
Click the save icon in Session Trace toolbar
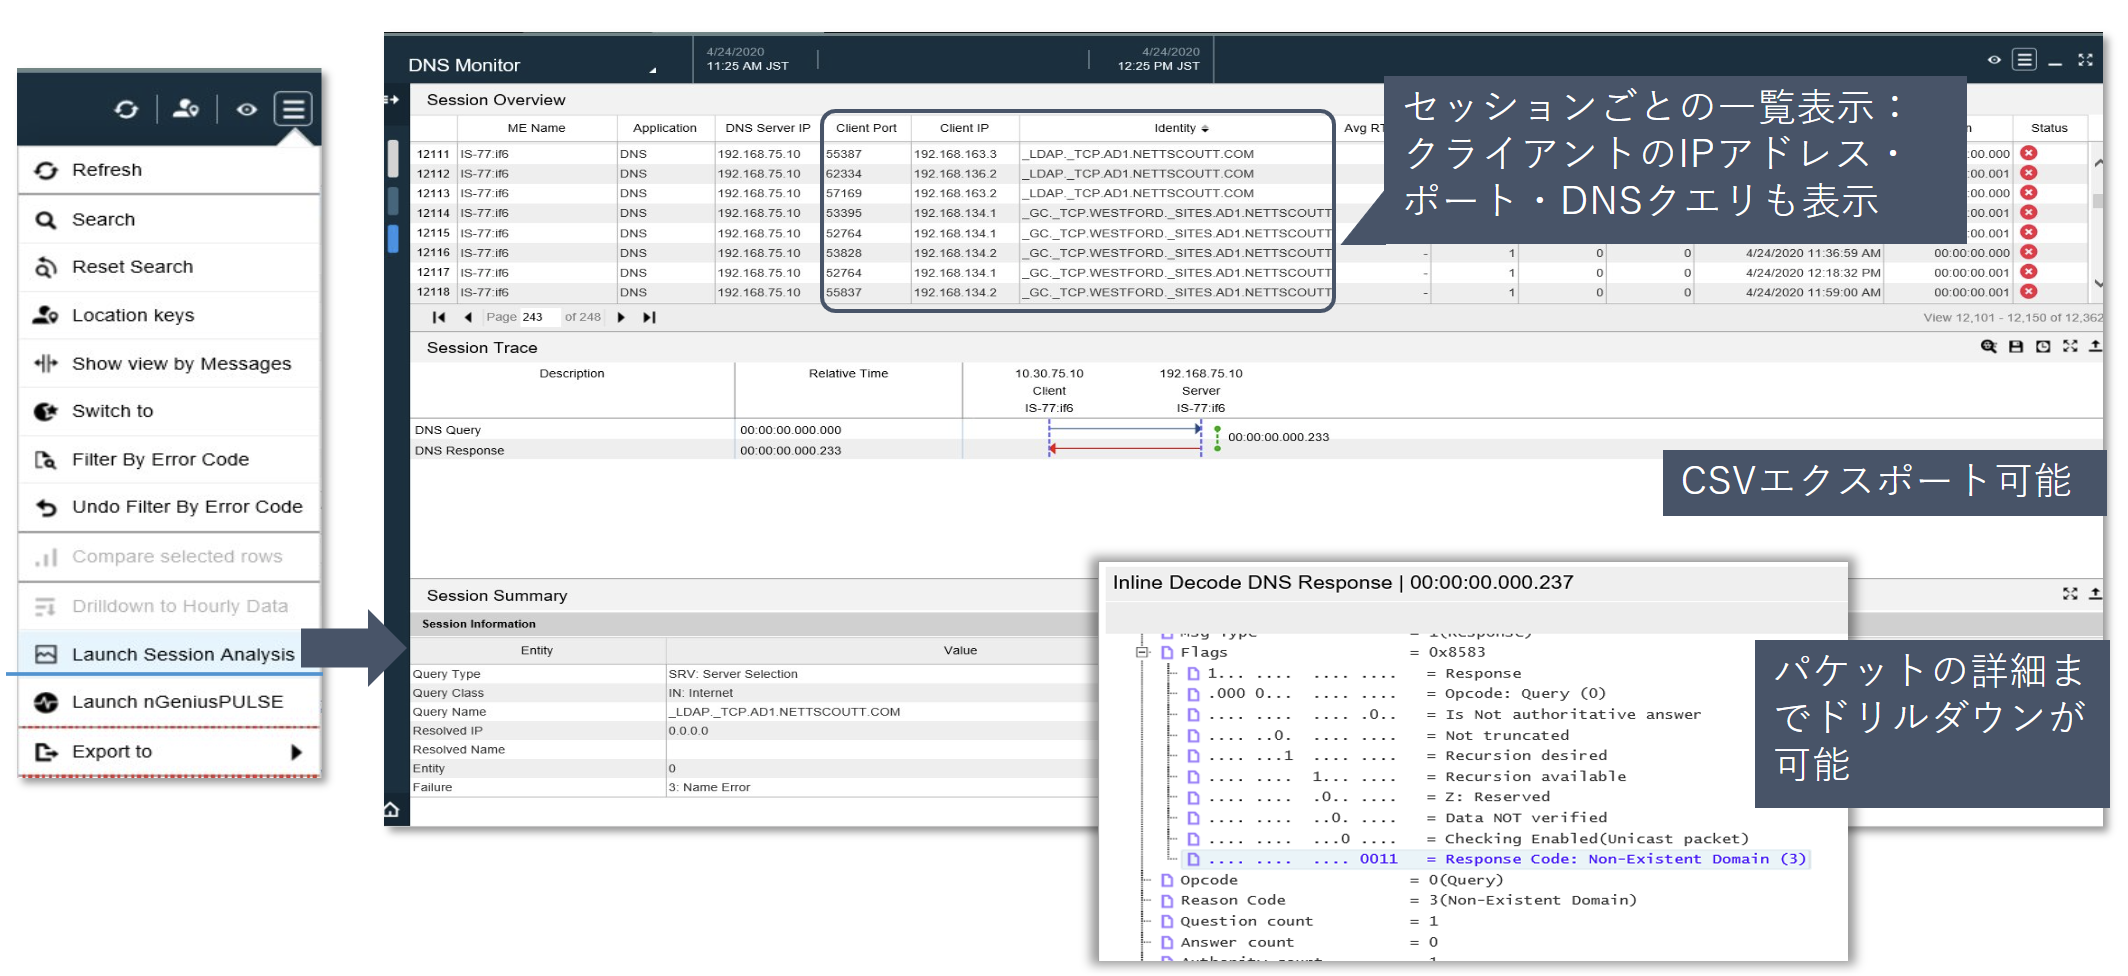coord(2016,346)
